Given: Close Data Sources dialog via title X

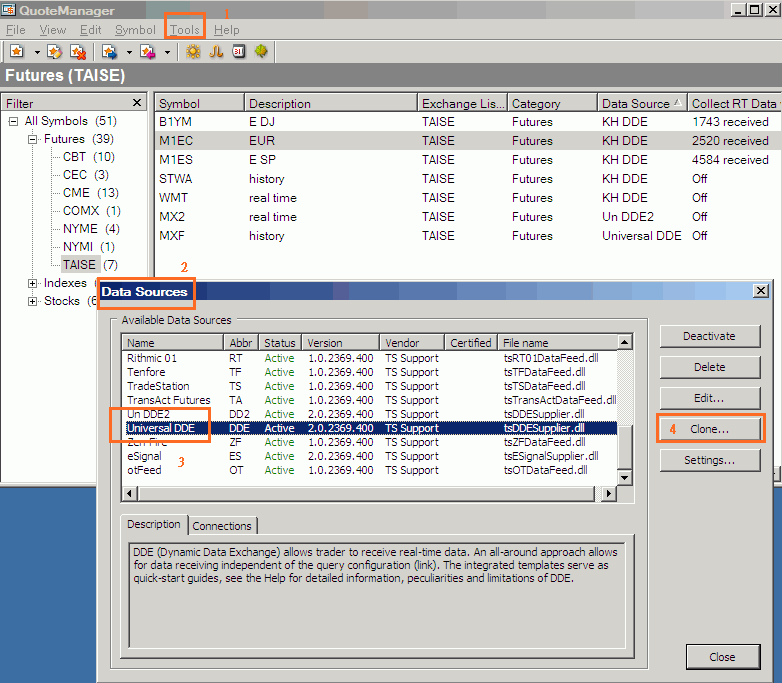Looking at the screenshot, I should (x=761, y=291).
